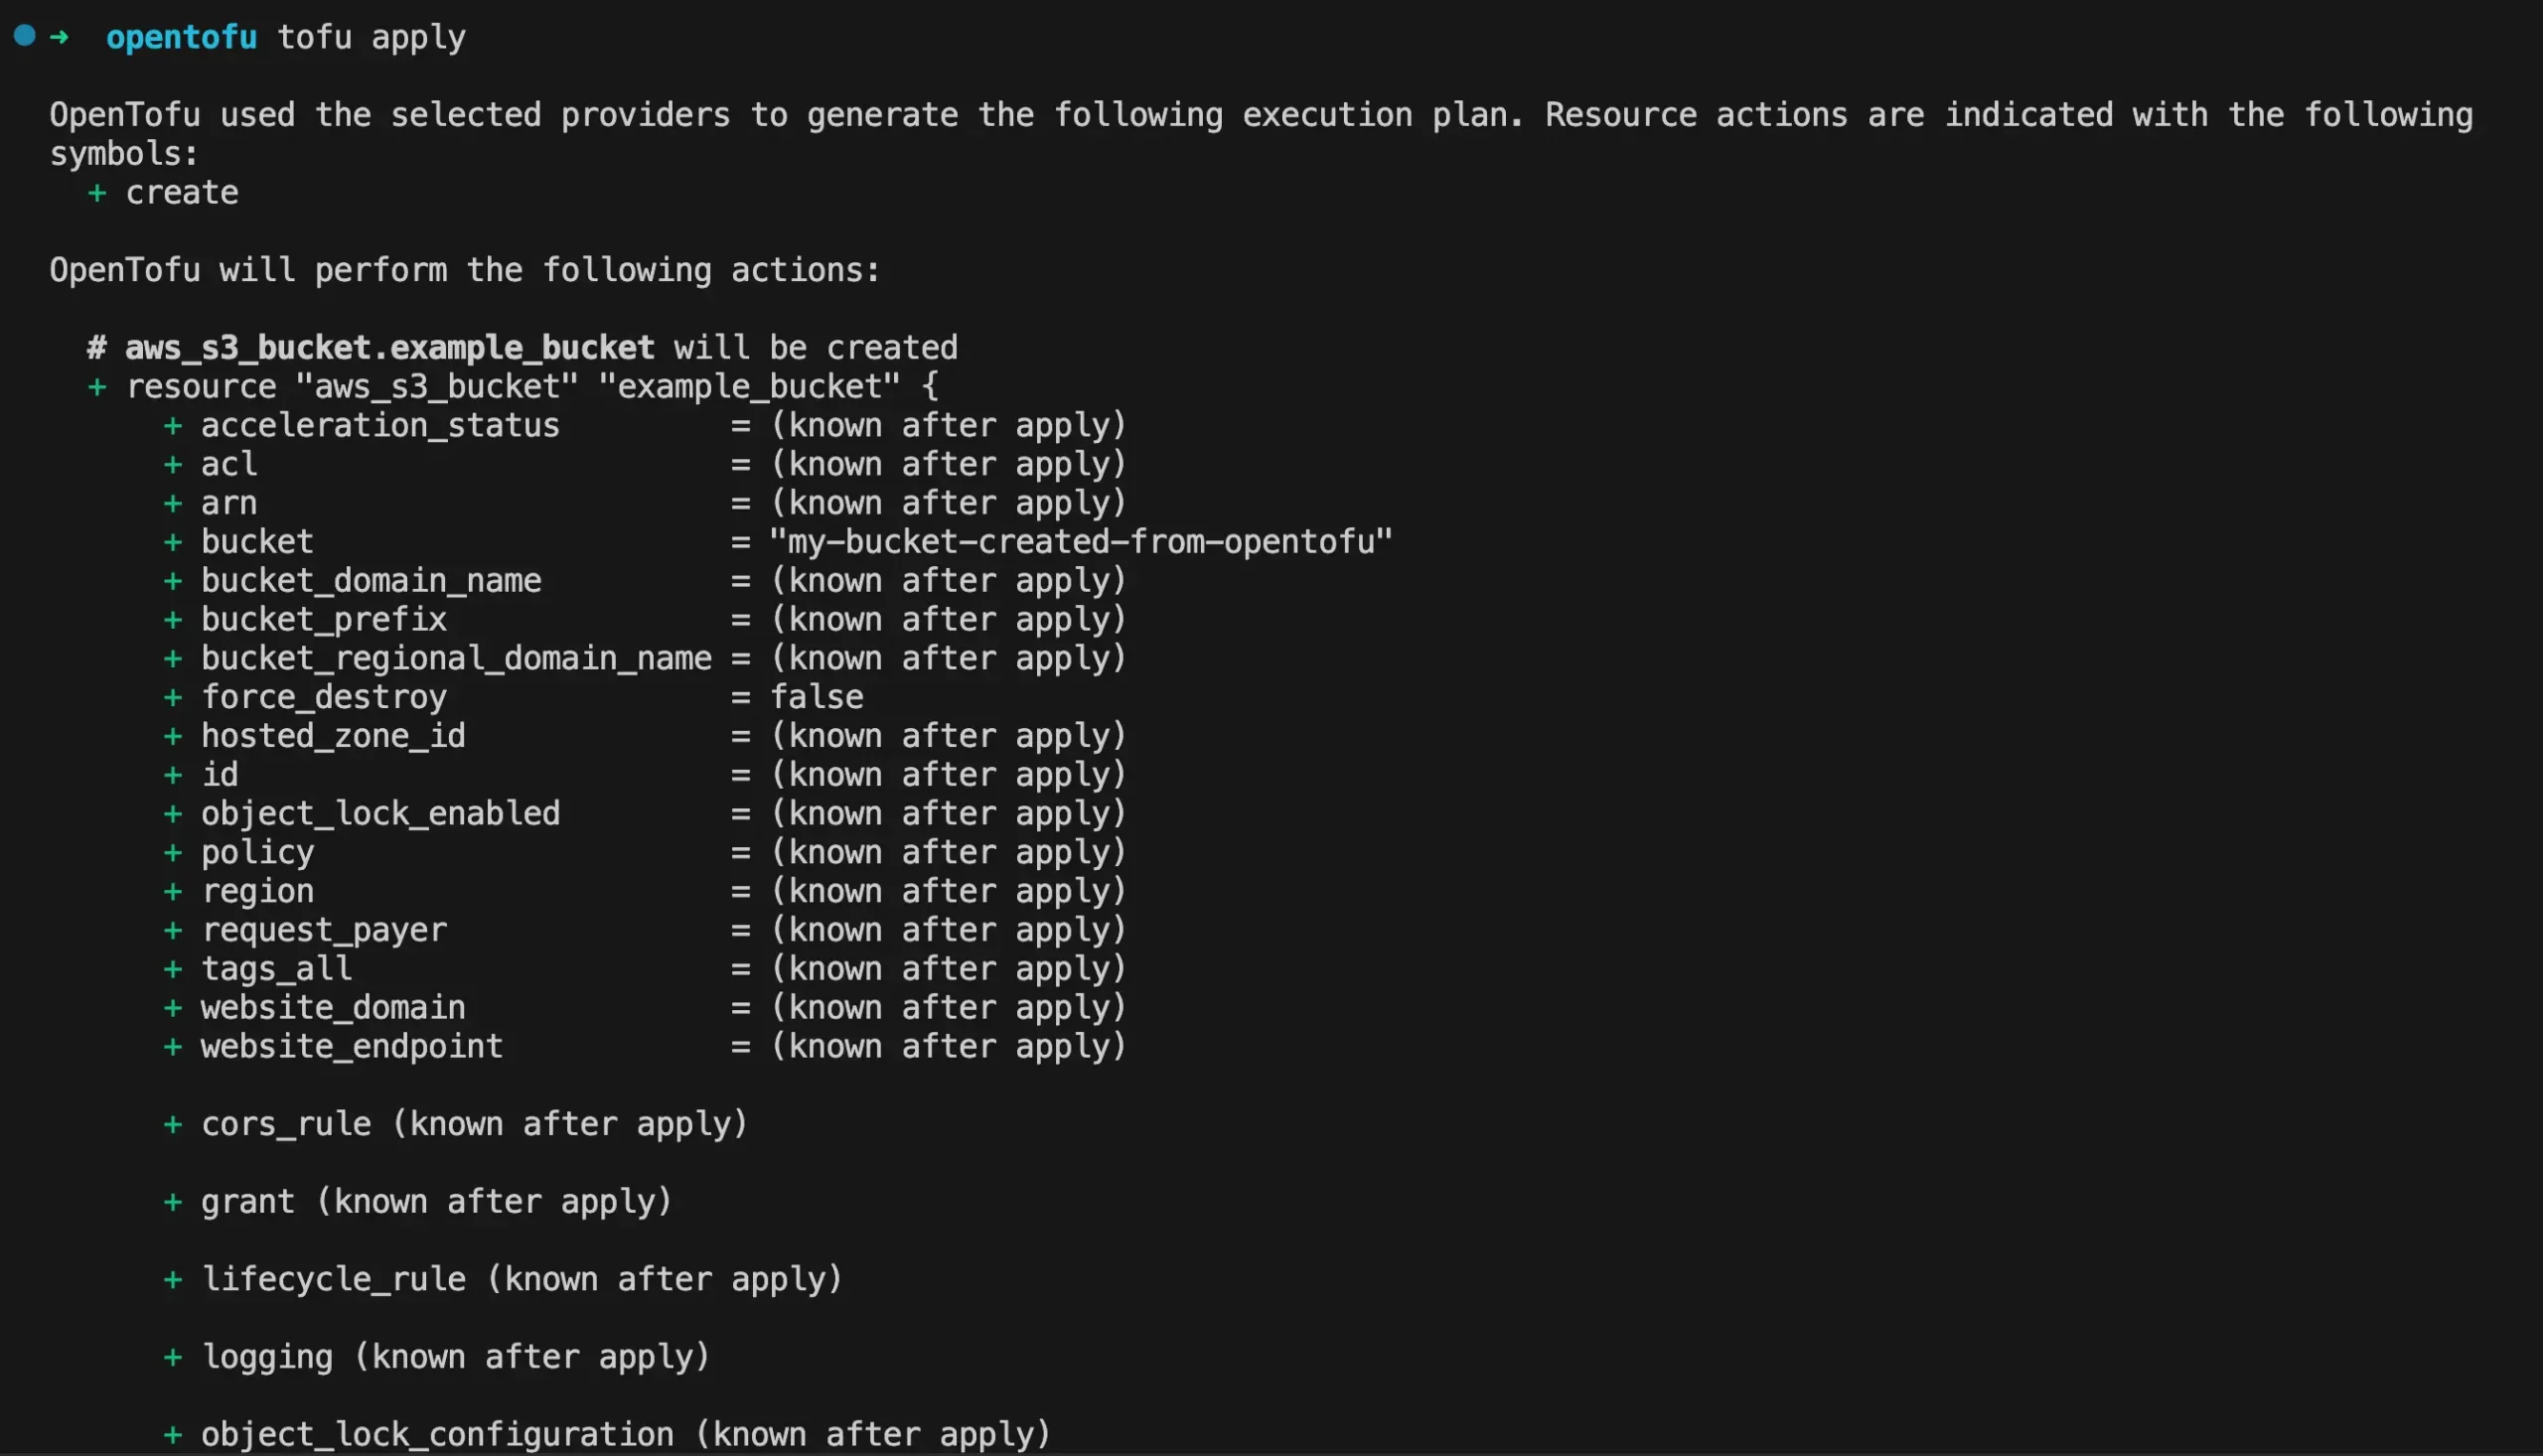Click the grant (known after apply) line
This screenshot has width=2543, height=1456.
tap(418, 1201)
